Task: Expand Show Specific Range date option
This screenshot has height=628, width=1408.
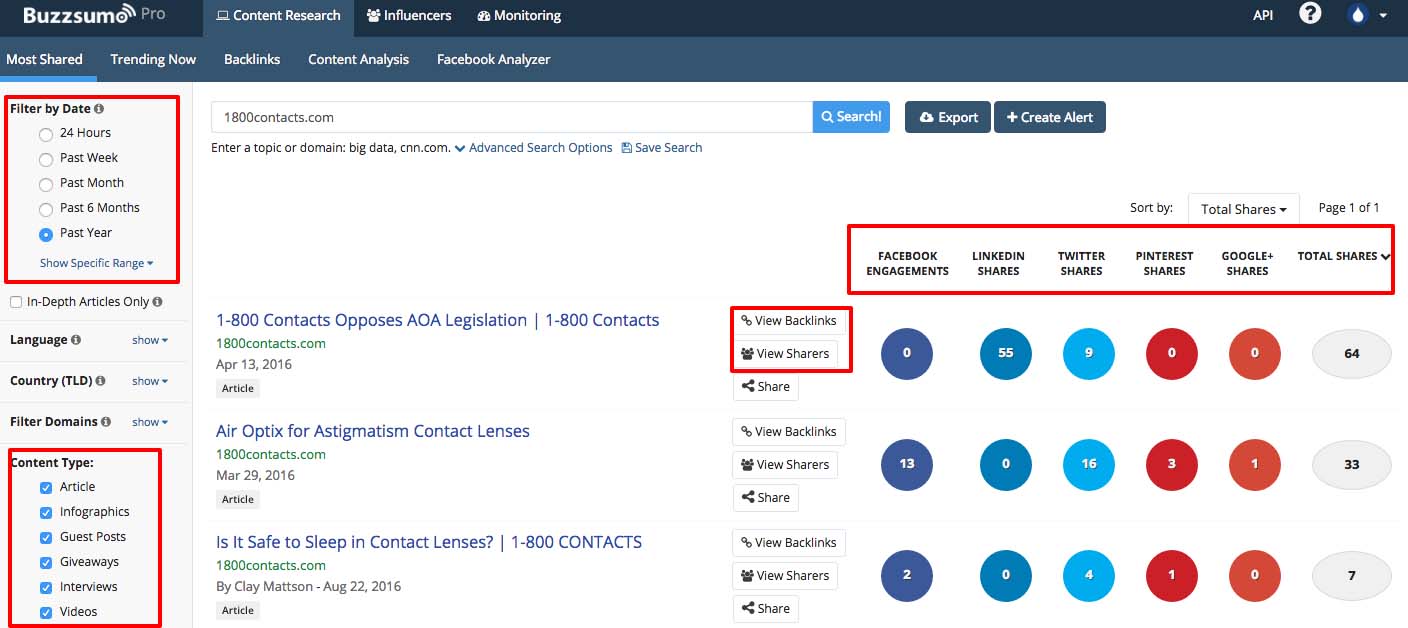Action: tap(97, 263)
